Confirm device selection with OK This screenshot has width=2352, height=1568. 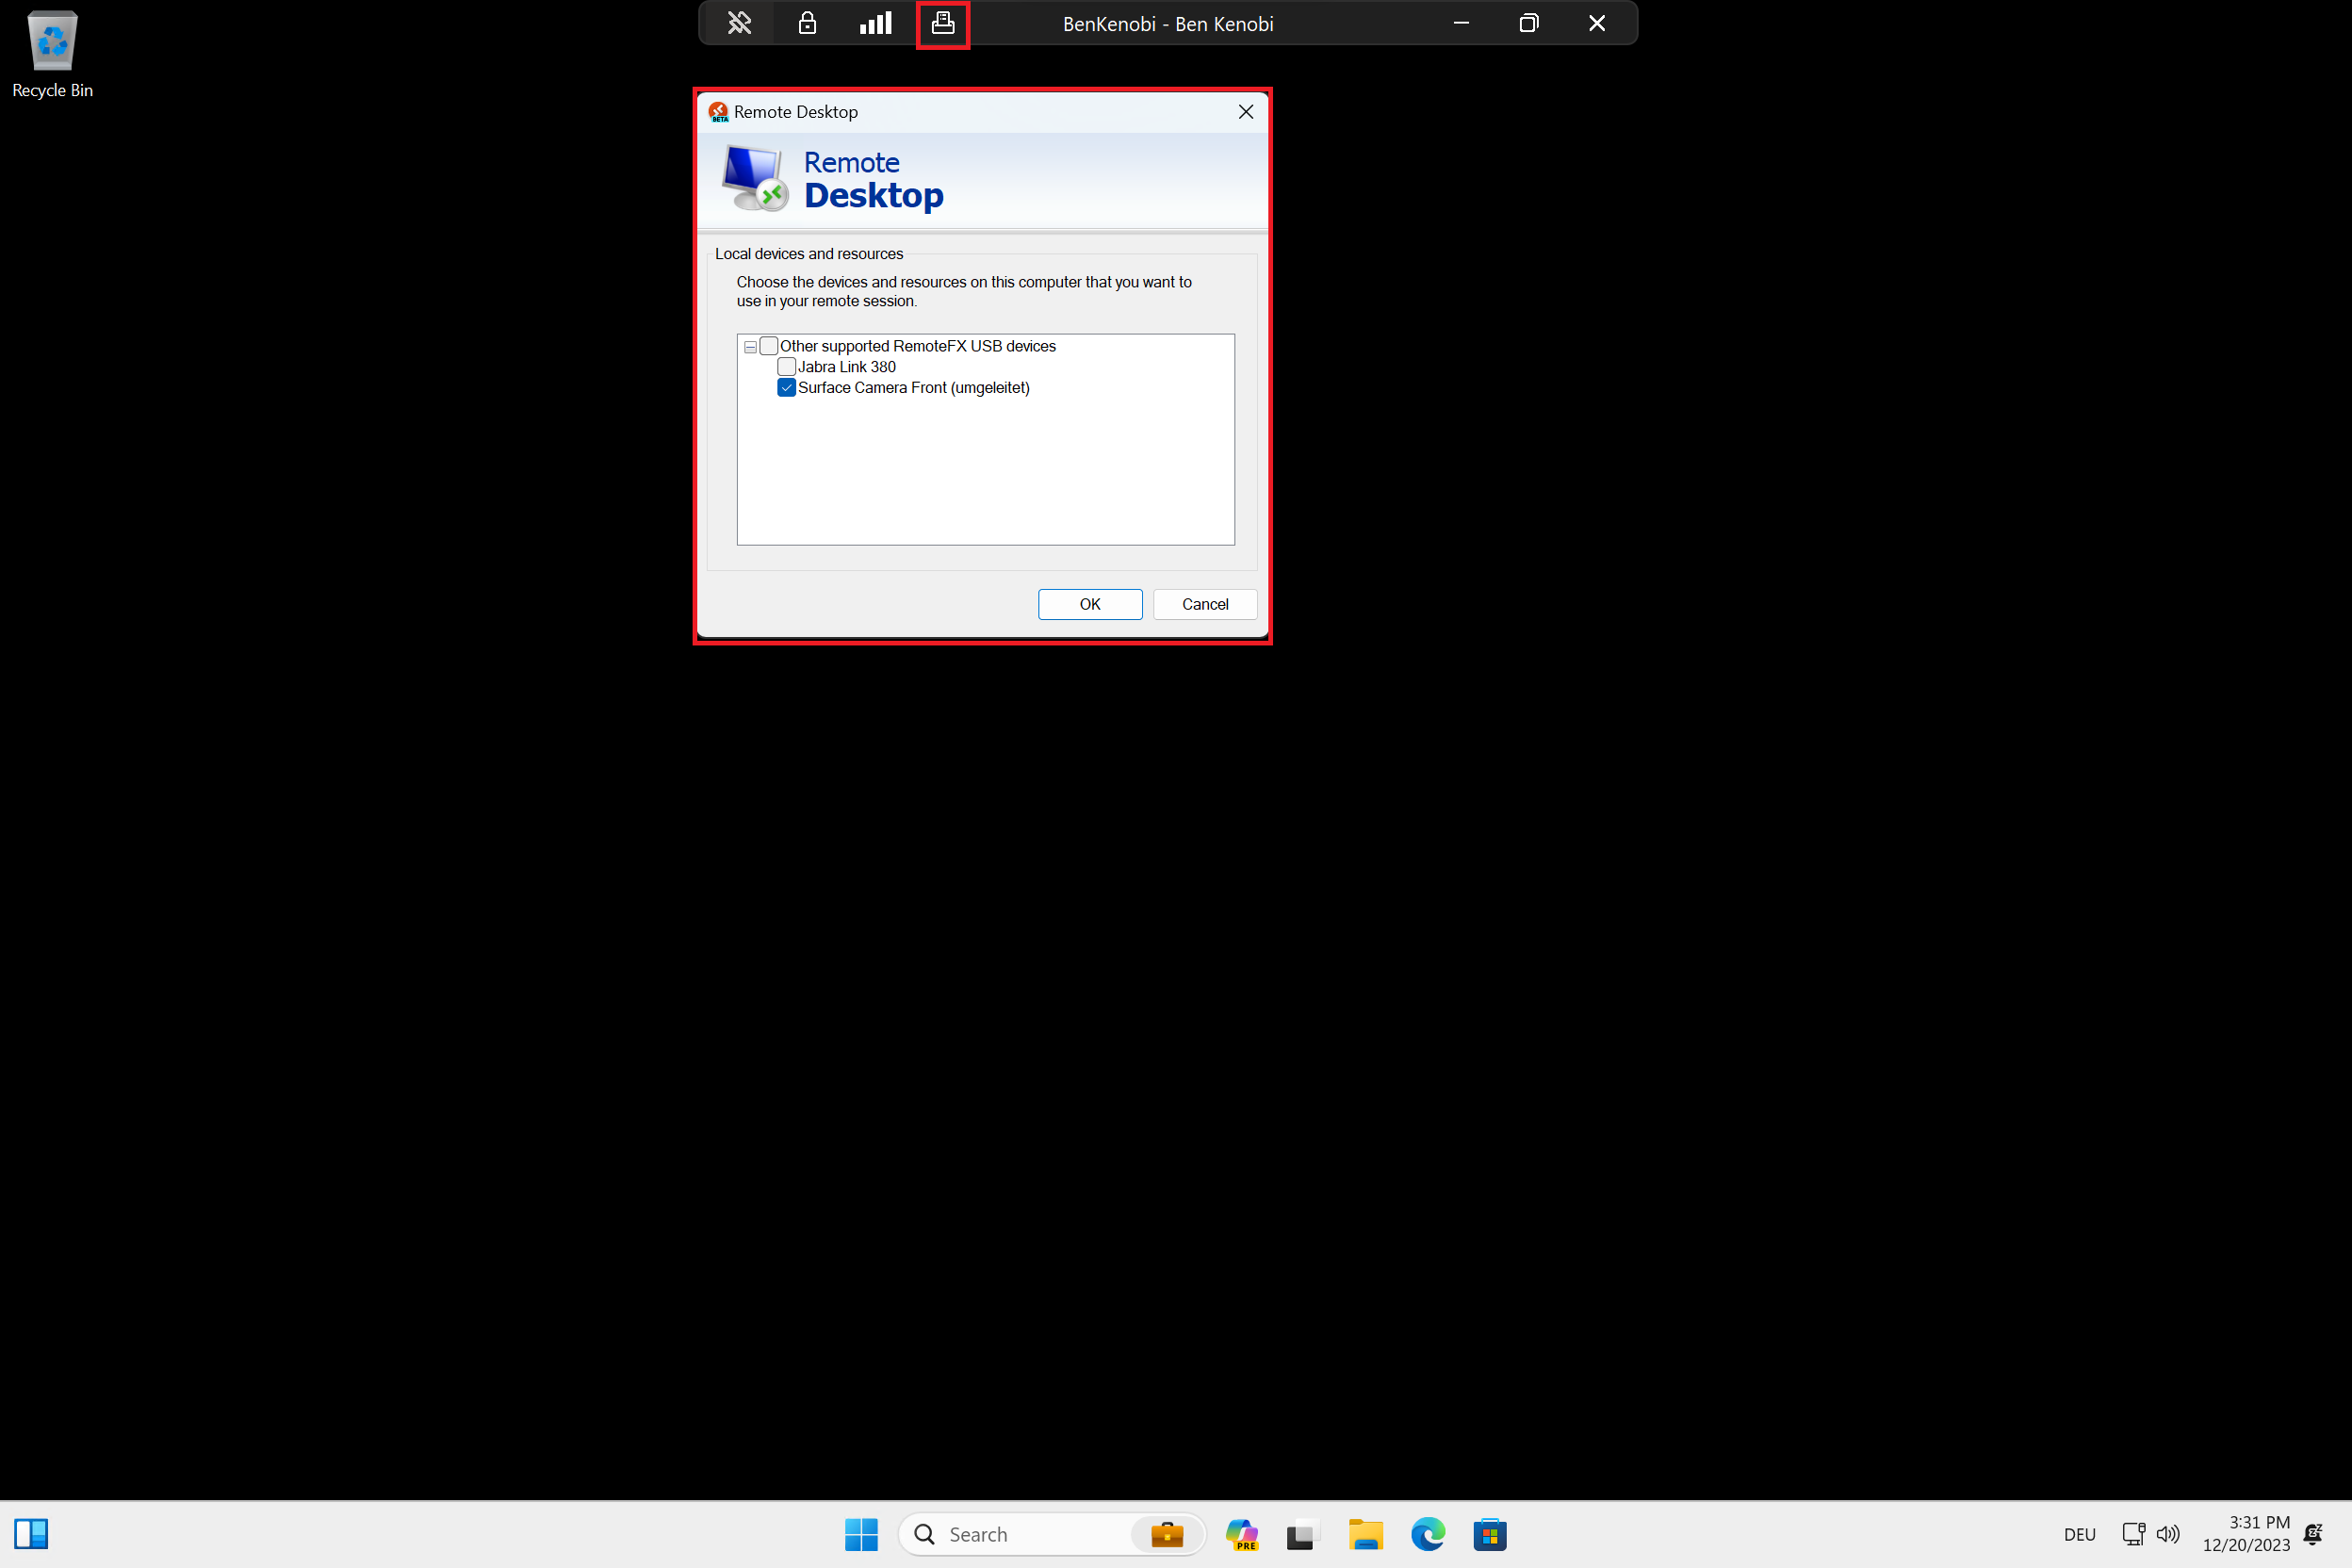tap(1089, 604)
